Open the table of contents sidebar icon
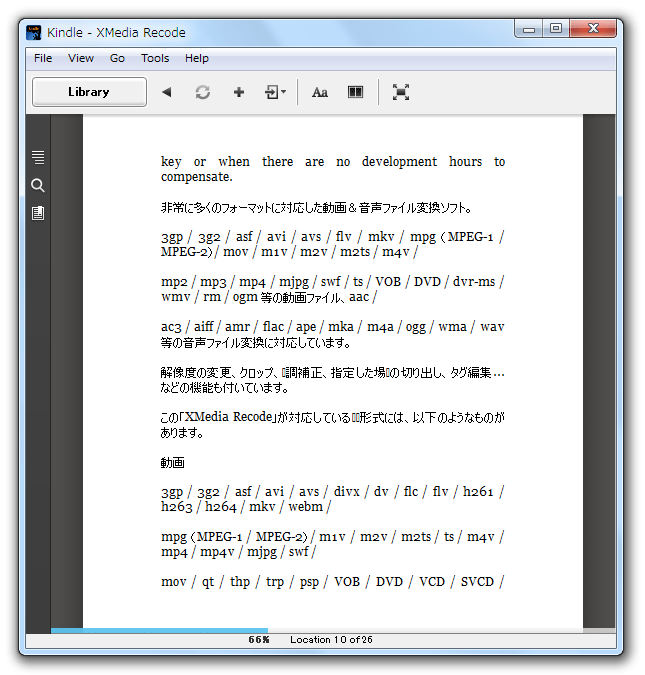The width and height of the screenshot is (645, 675). 38,157
